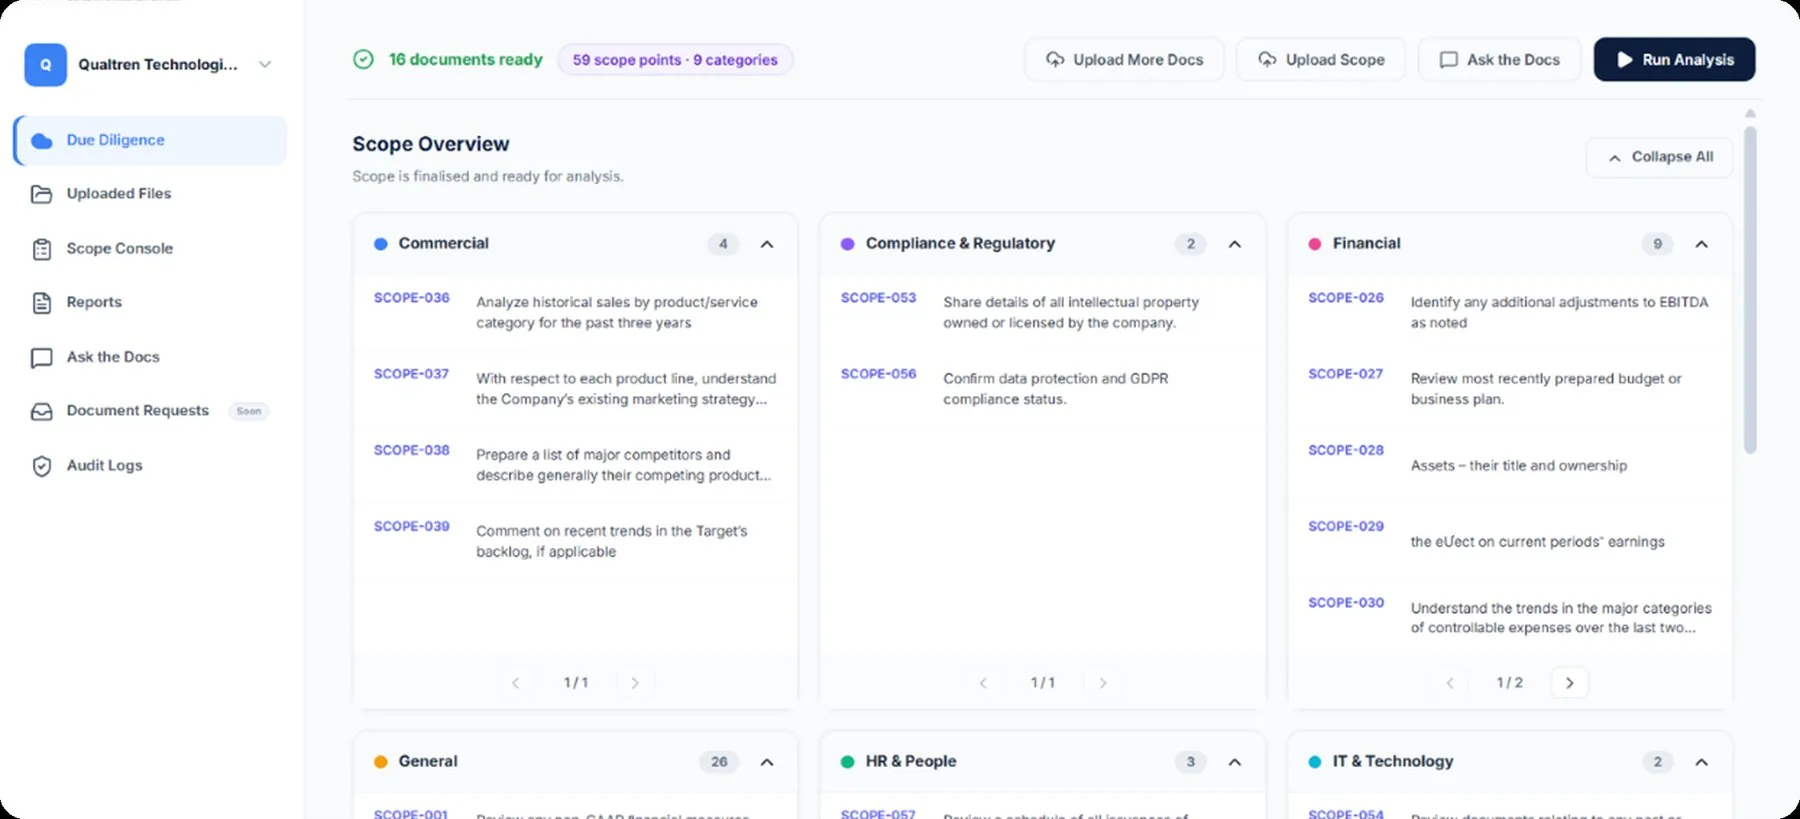Image resolution: width=1800 pixels, height=819 pixels.
Task: Click next page arrow in Compliance card
Action: point(1103,683)
